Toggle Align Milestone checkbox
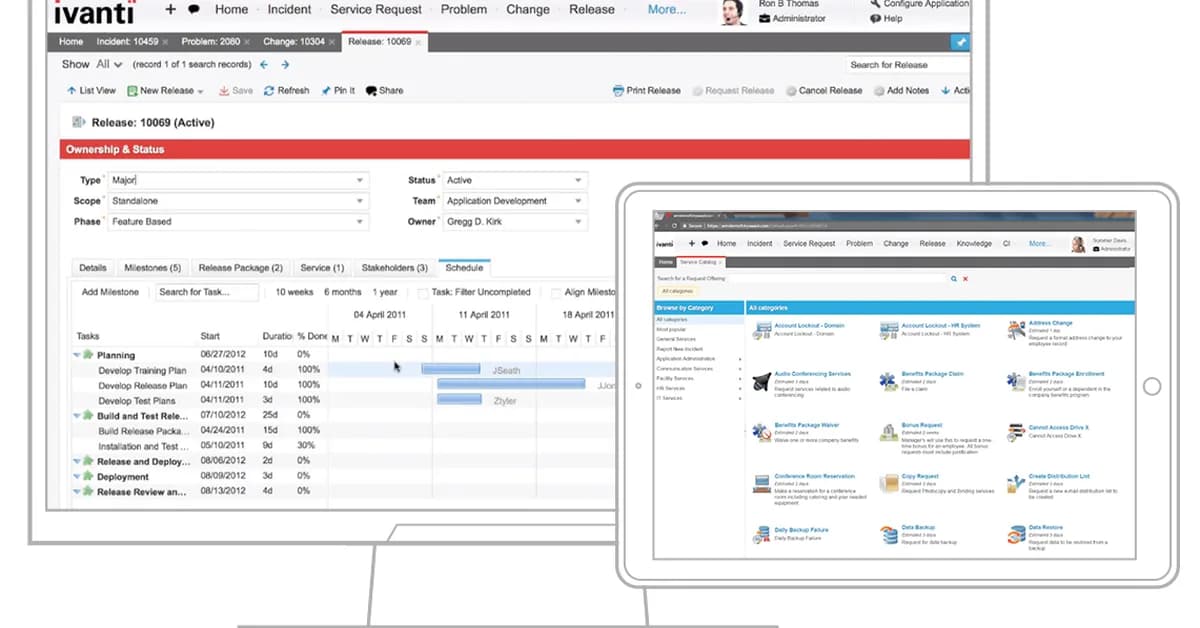The image size is (1200, 628). [555, 293]
